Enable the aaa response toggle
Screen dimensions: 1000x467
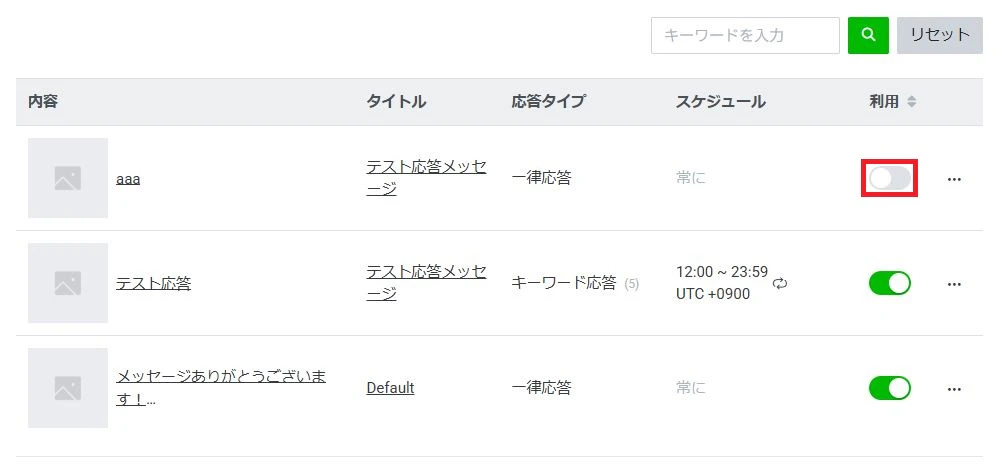click(890, 178)
